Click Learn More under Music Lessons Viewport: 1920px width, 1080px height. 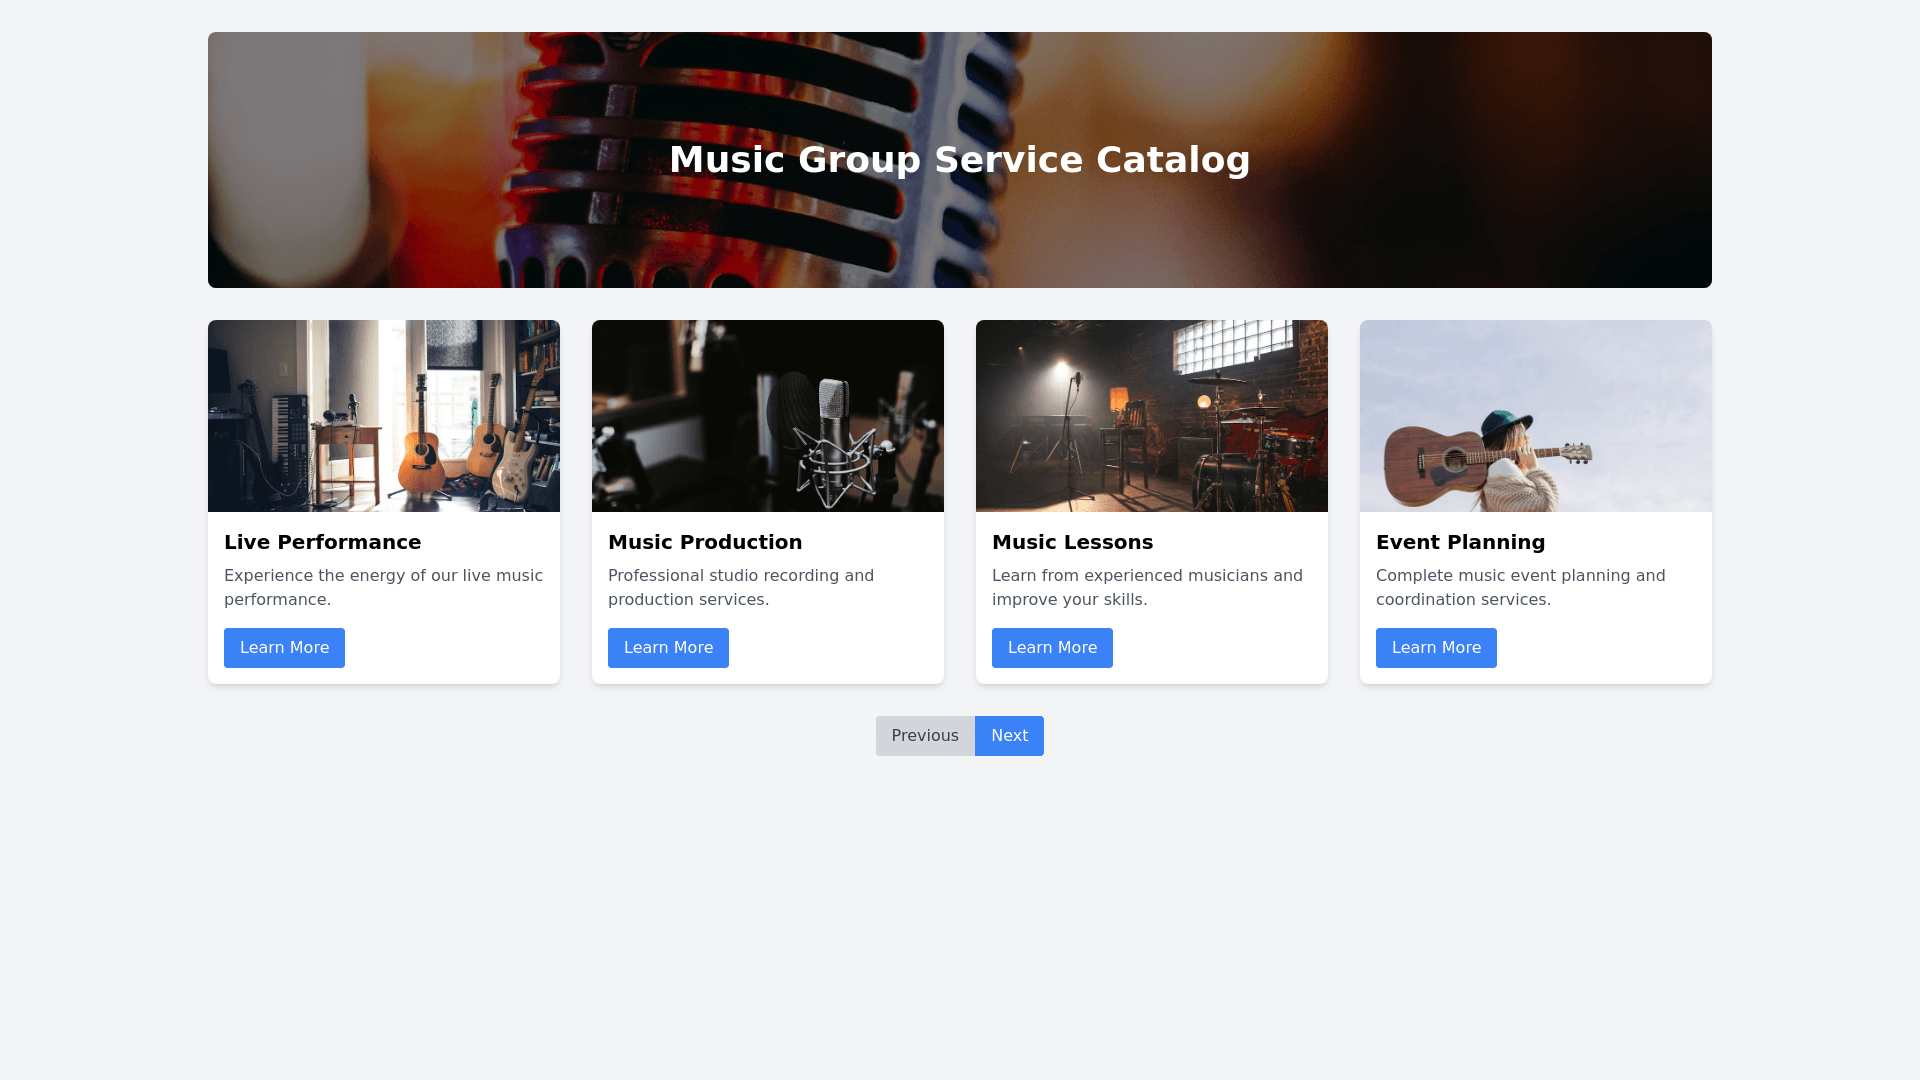pyautogui.click(x=1052, y=648)
